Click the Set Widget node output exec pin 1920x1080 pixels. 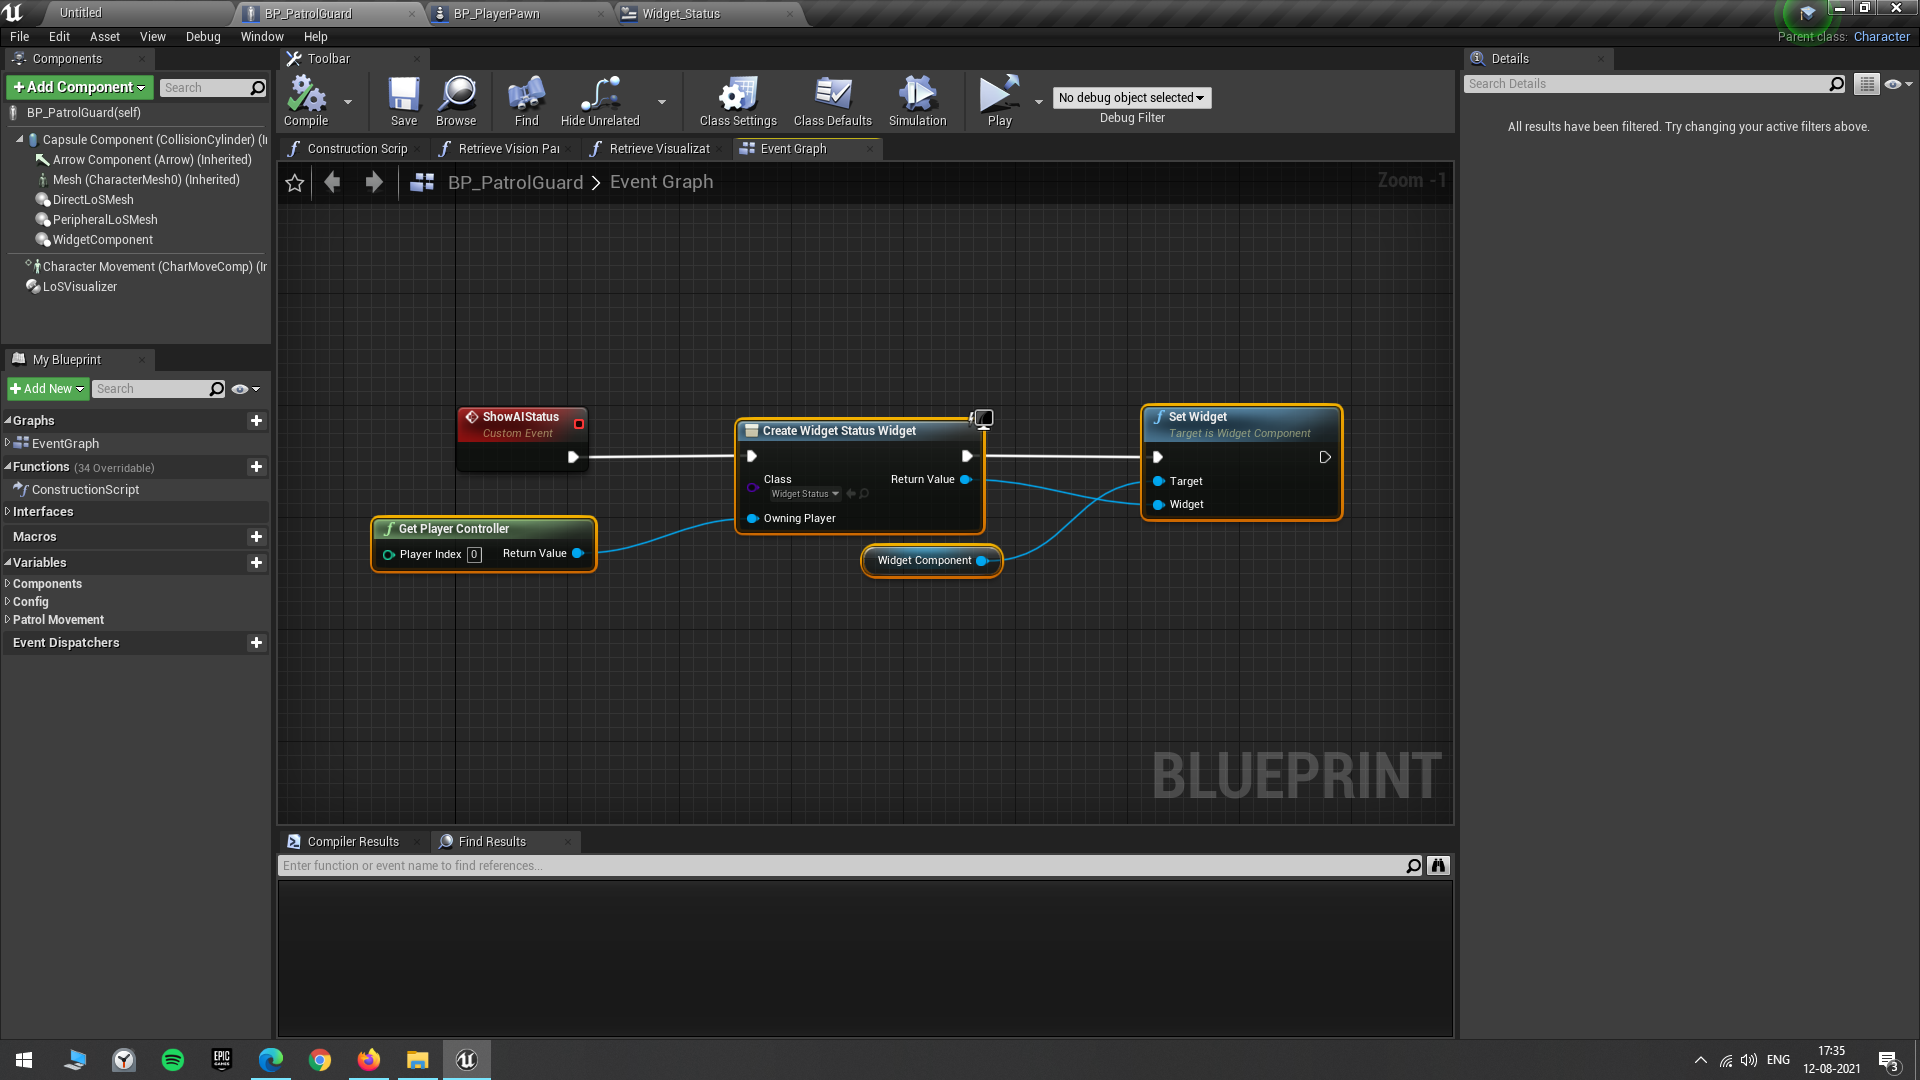(x=1325, y=457)
